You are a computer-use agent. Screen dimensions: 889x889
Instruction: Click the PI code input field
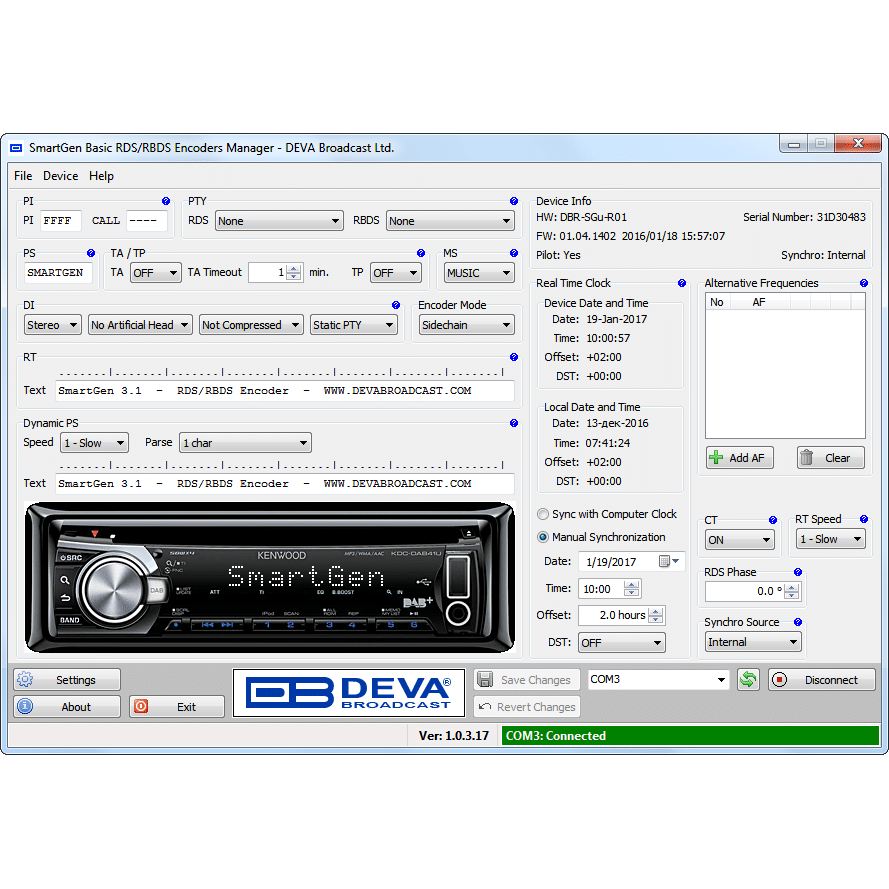(61, 221)
